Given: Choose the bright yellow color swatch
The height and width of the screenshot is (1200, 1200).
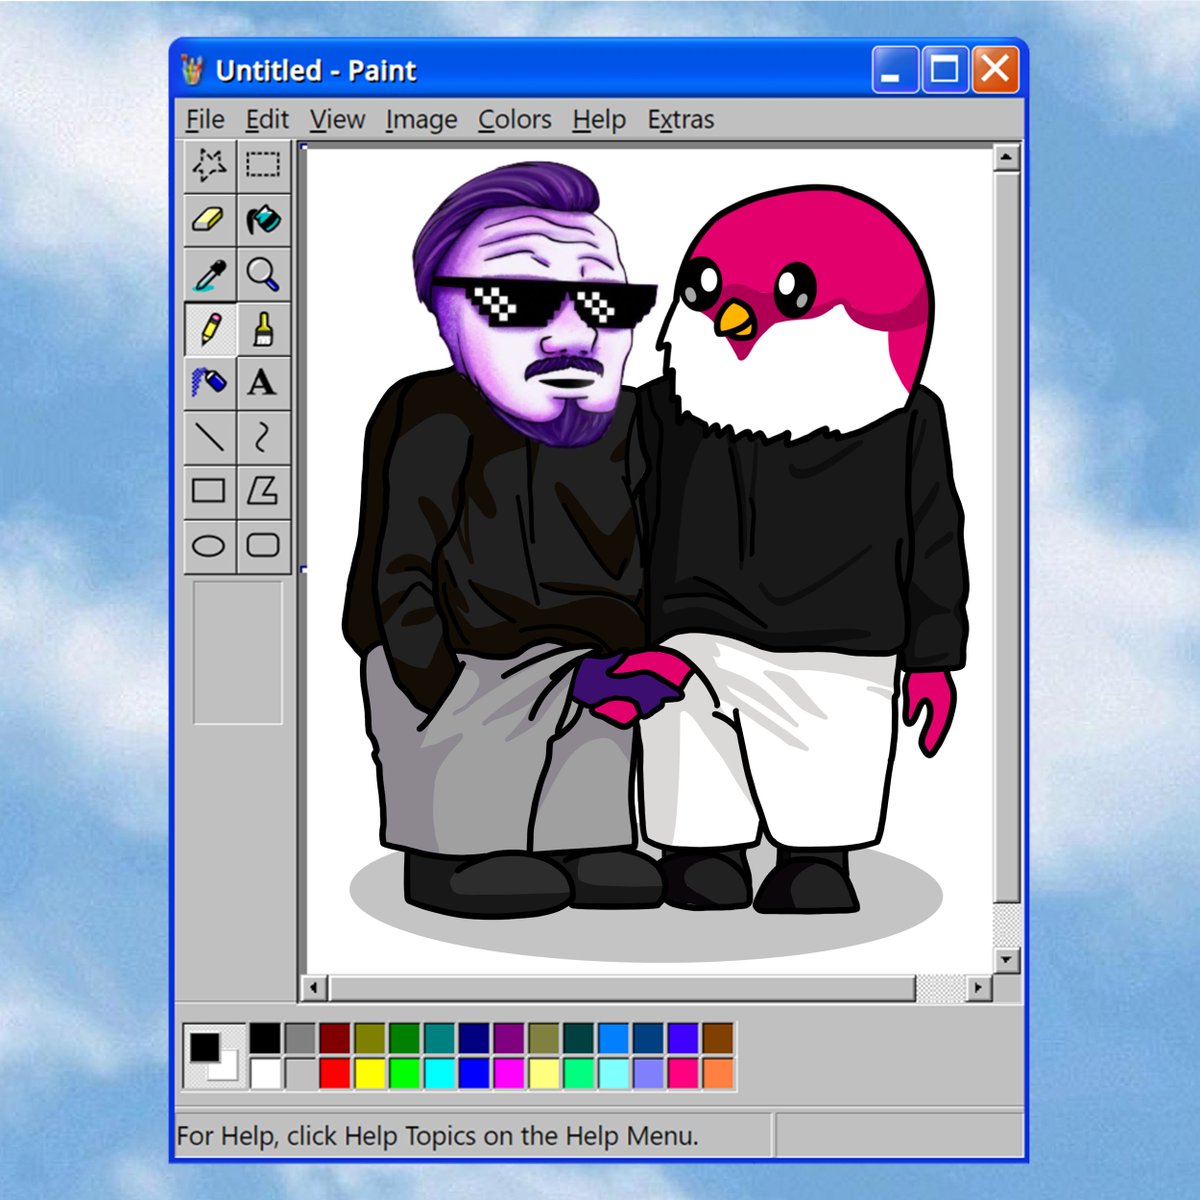Looking at the screenshot, I should (x=370, y=1073).
